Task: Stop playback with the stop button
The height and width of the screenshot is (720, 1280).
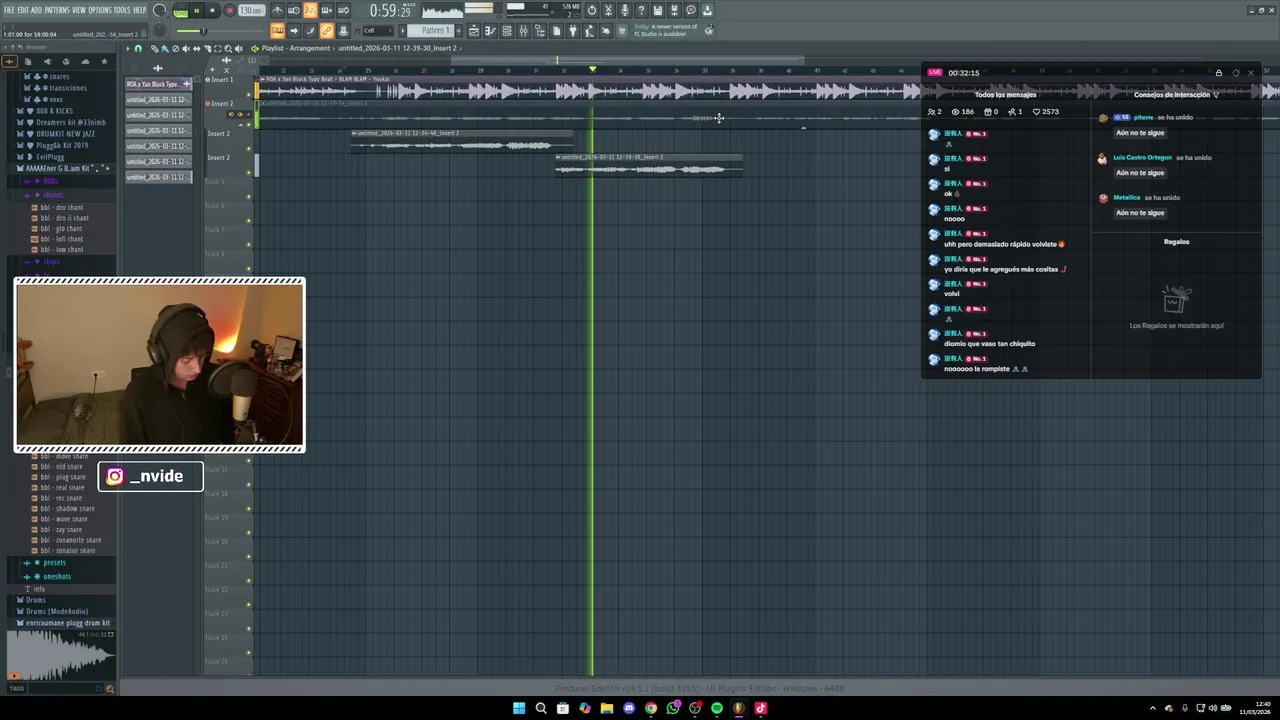Action: coord(212,10)
